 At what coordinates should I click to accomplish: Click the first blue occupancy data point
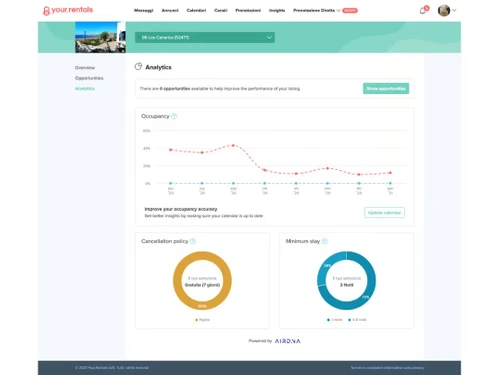171,183
